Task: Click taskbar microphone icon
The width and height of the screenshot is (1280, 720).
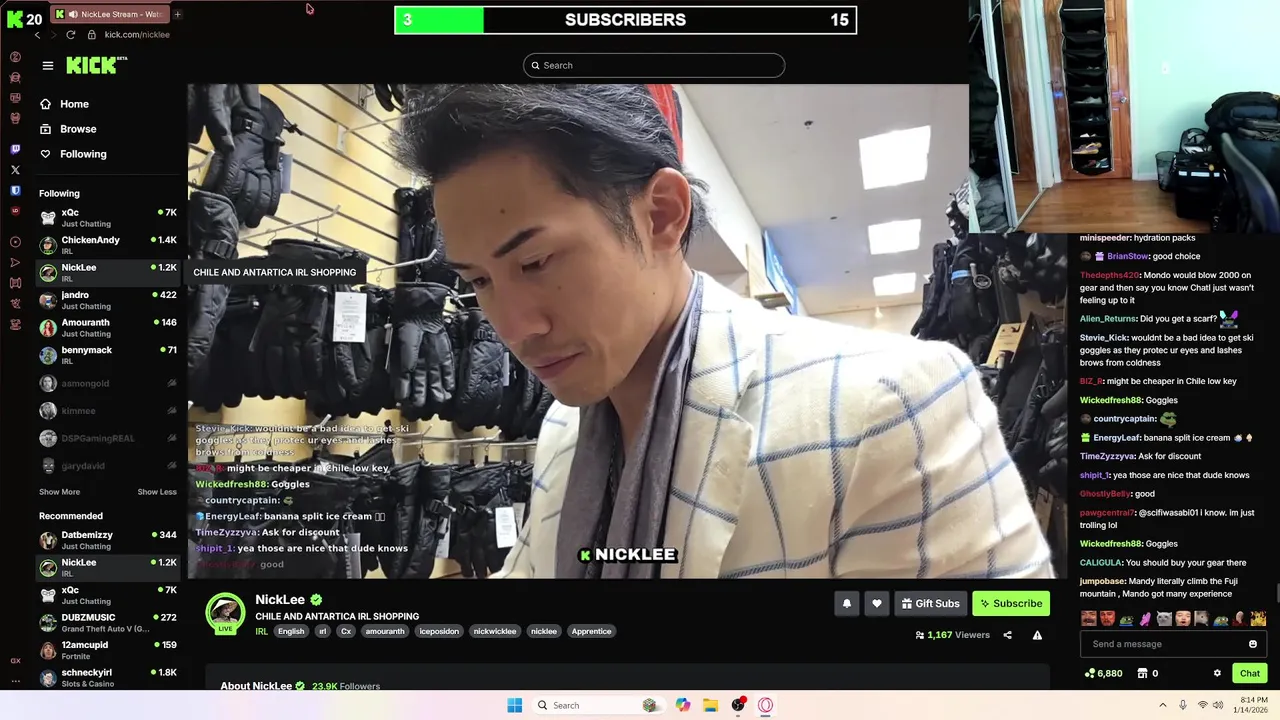Action: (1183, 705)
